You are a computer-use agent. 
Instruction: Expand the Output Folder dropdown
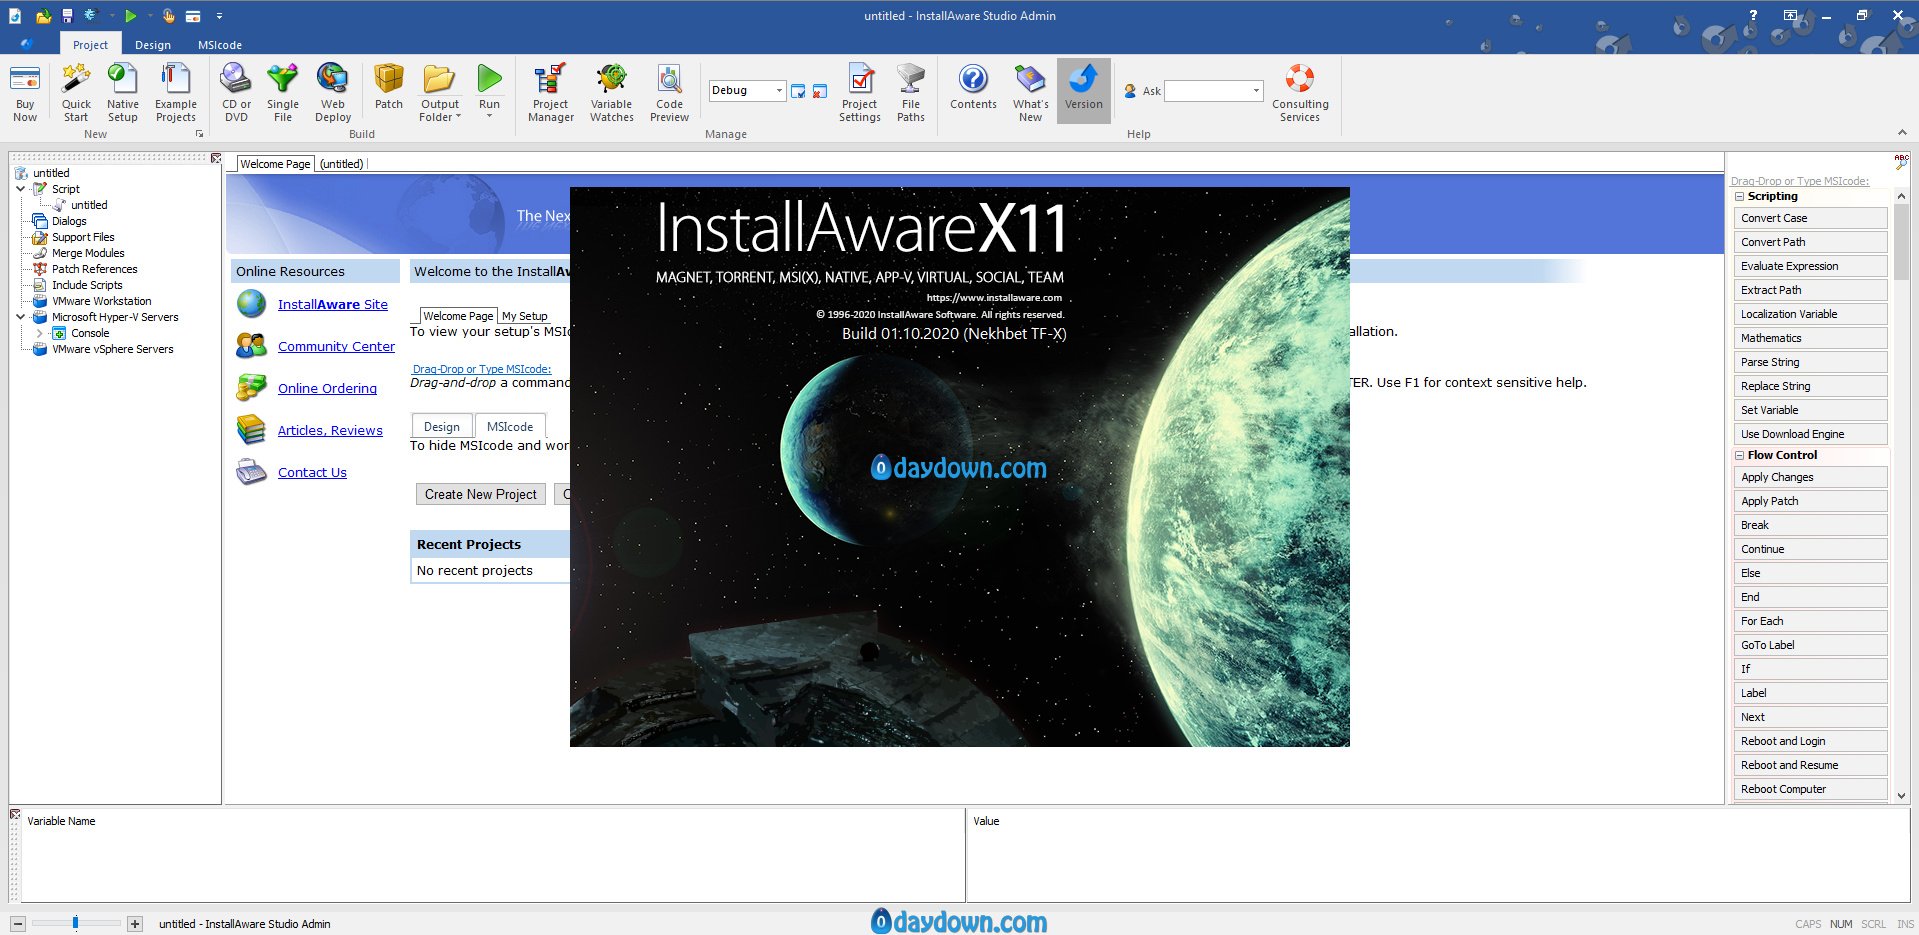[x=440, y=117]
